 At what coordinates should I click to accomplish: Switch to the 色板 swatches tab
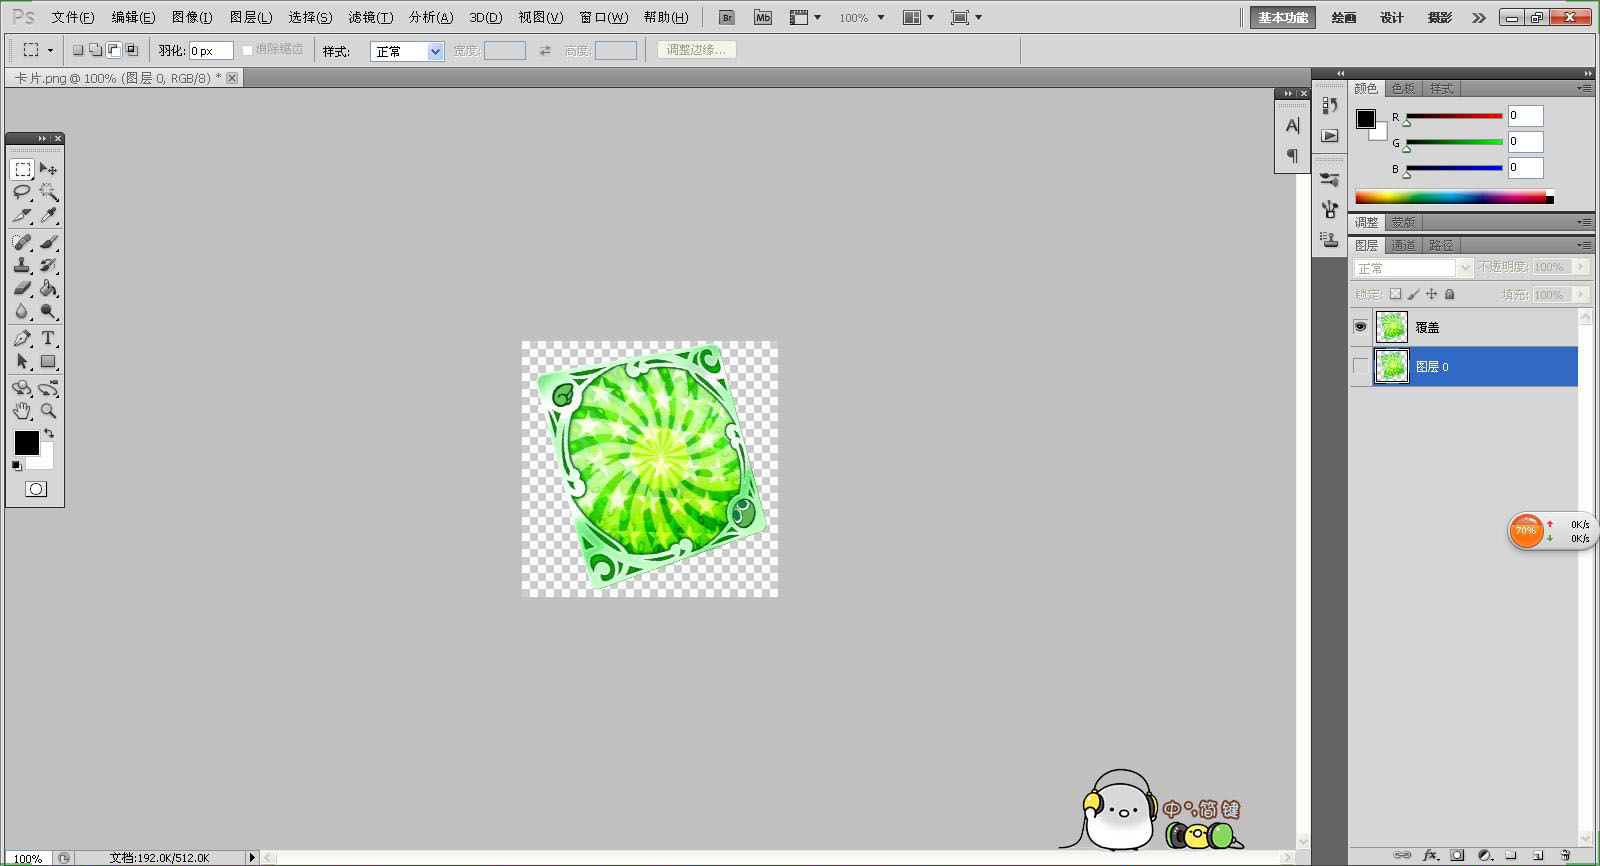point(1403,88)
